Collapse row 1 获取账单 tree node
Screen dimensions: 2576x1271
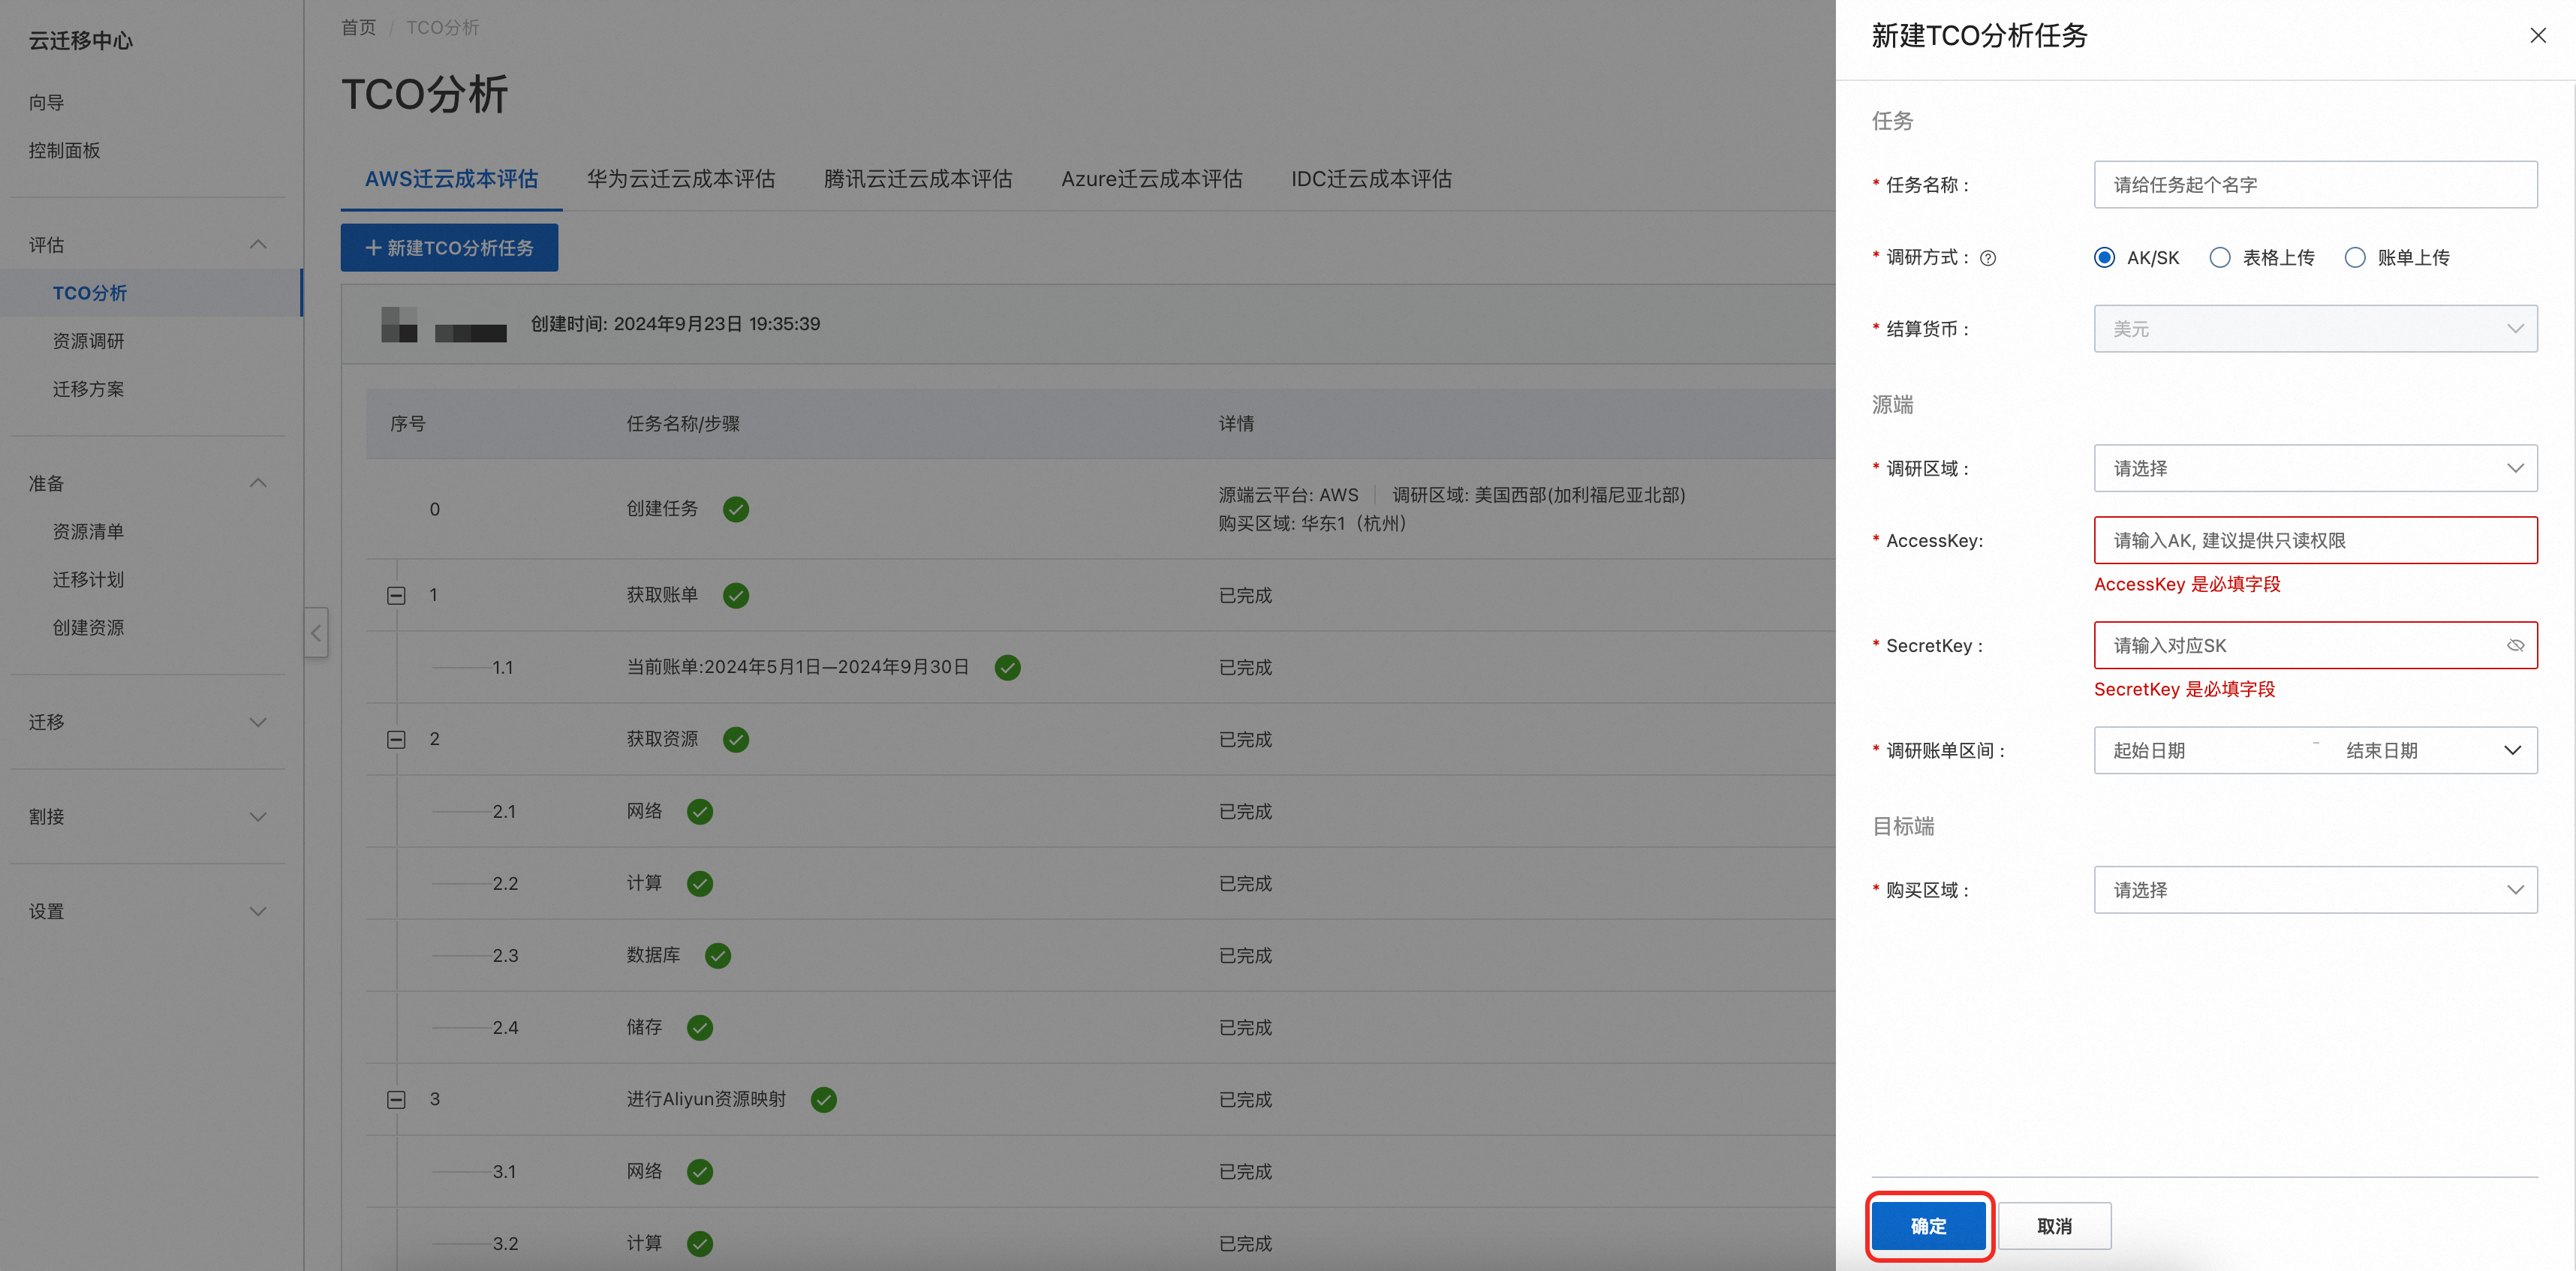[396, 595]
